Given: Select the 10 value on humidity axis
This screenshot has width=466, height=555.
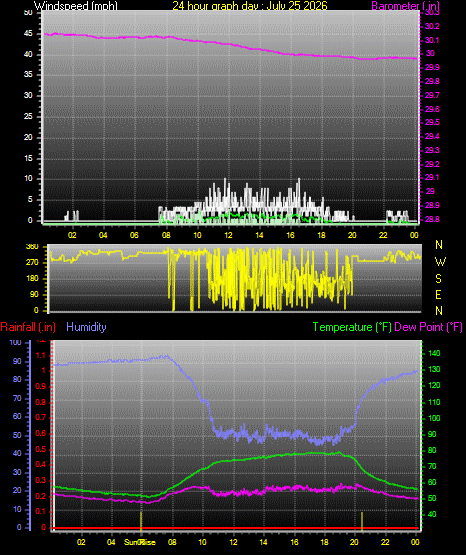Looking at the screenshot, I should [x=17, y=509].
